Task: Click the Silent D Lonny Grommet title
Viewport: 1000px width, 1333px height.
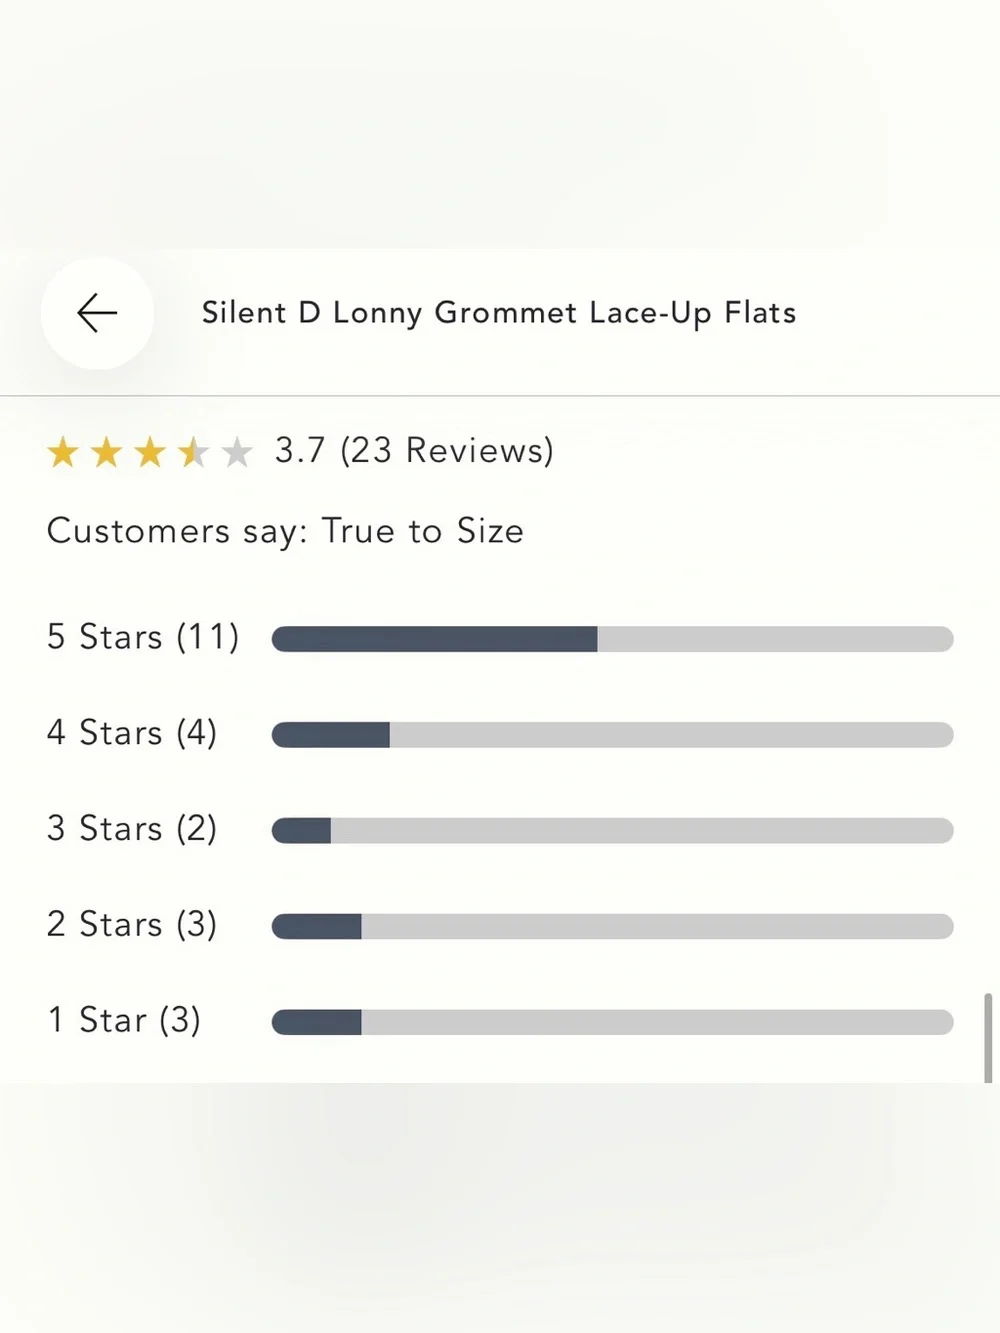Action: tap(499, 313)
